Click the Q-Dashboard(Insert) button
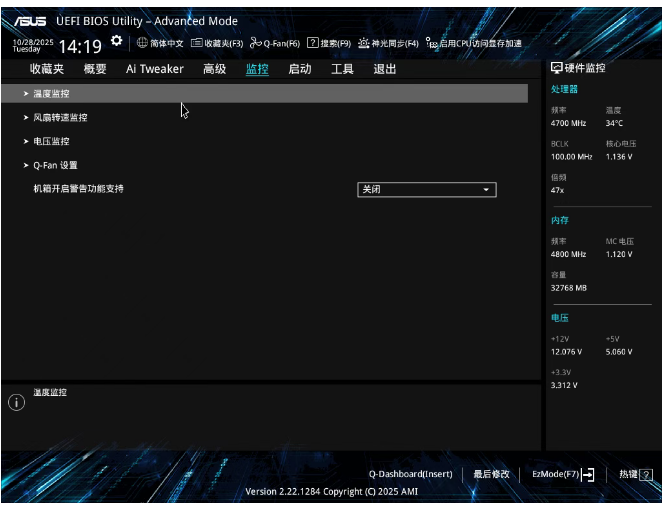665x511 pixels. 410,474
